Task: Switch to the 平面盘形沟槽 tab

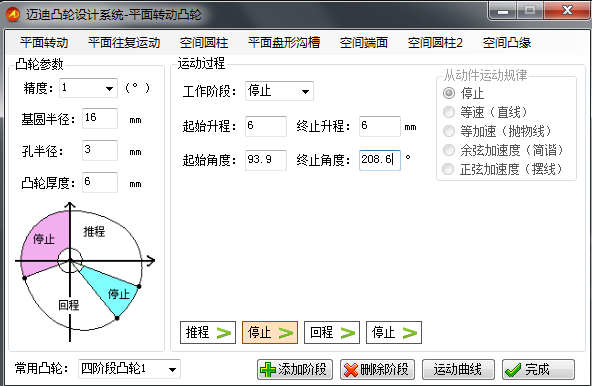Action: coord(284,42)
